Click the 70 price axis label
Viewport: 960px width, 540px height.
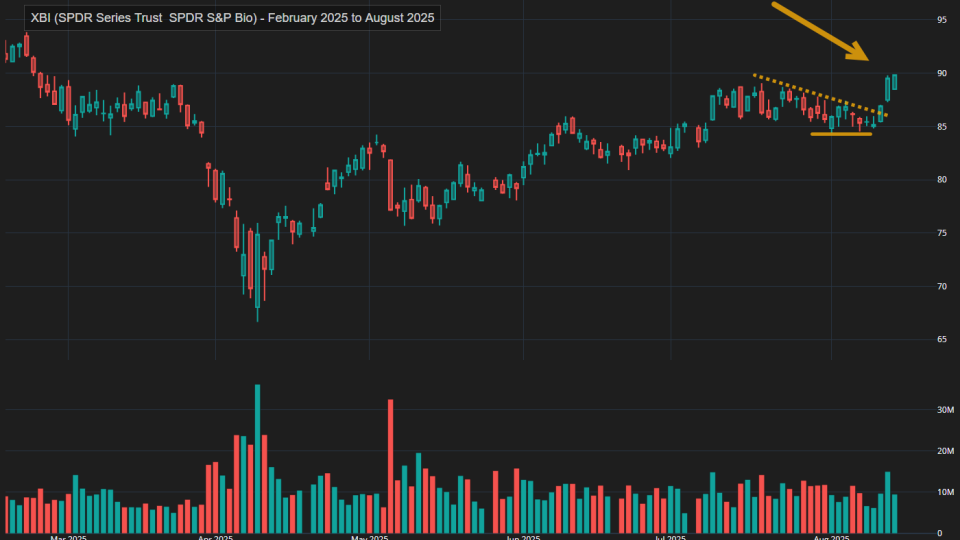[942, 287]
